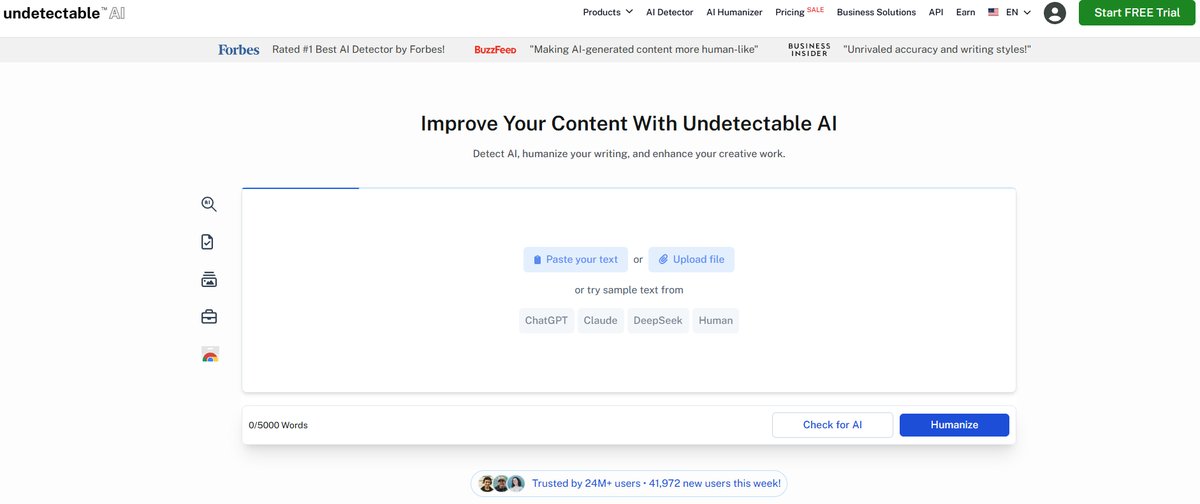Click the Business Insider logo
Viewport: 1200px width, 504px height.
[x=808, y=49]
